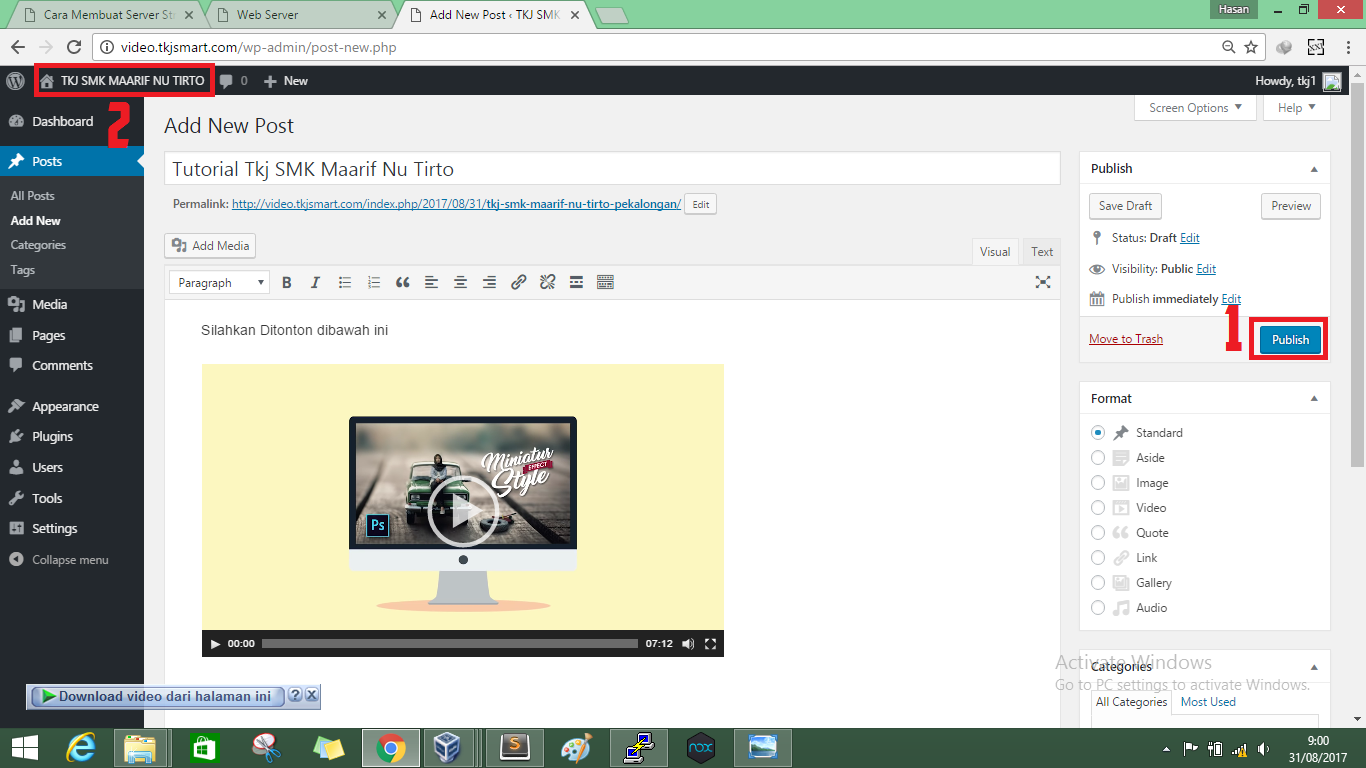This screenshot has height=768, width=1366.
Task: Switch to the Text editor tab
Action: (1041, 251)
